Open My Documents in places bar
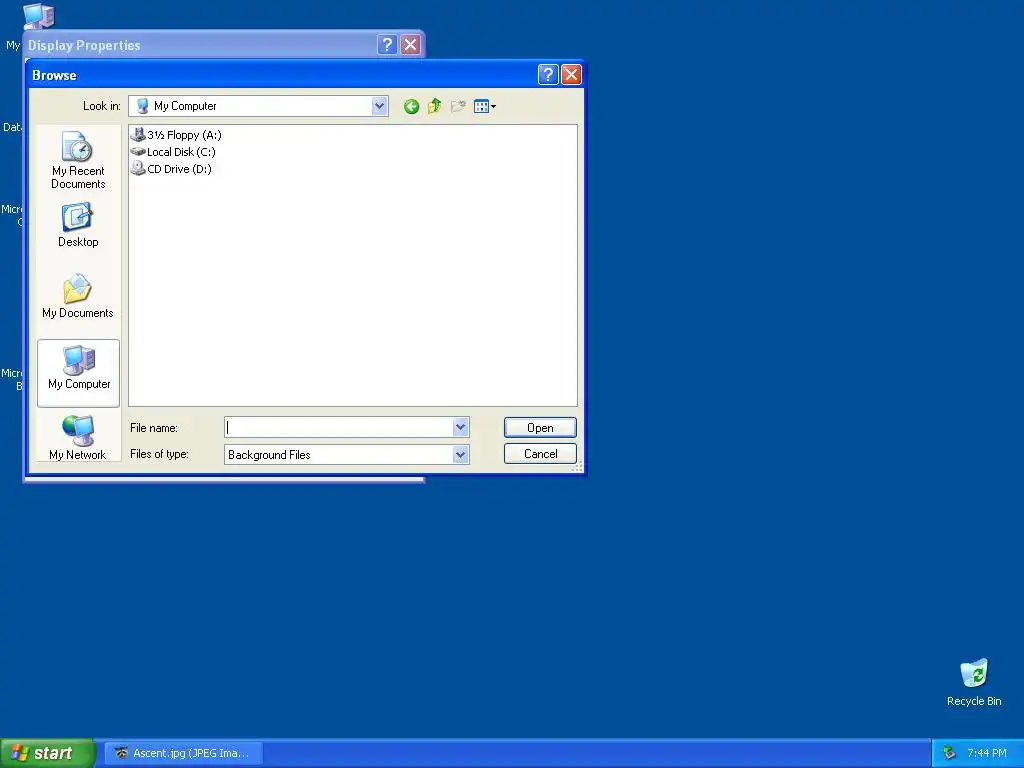The image size is (1024, 768). click(78, 296)
